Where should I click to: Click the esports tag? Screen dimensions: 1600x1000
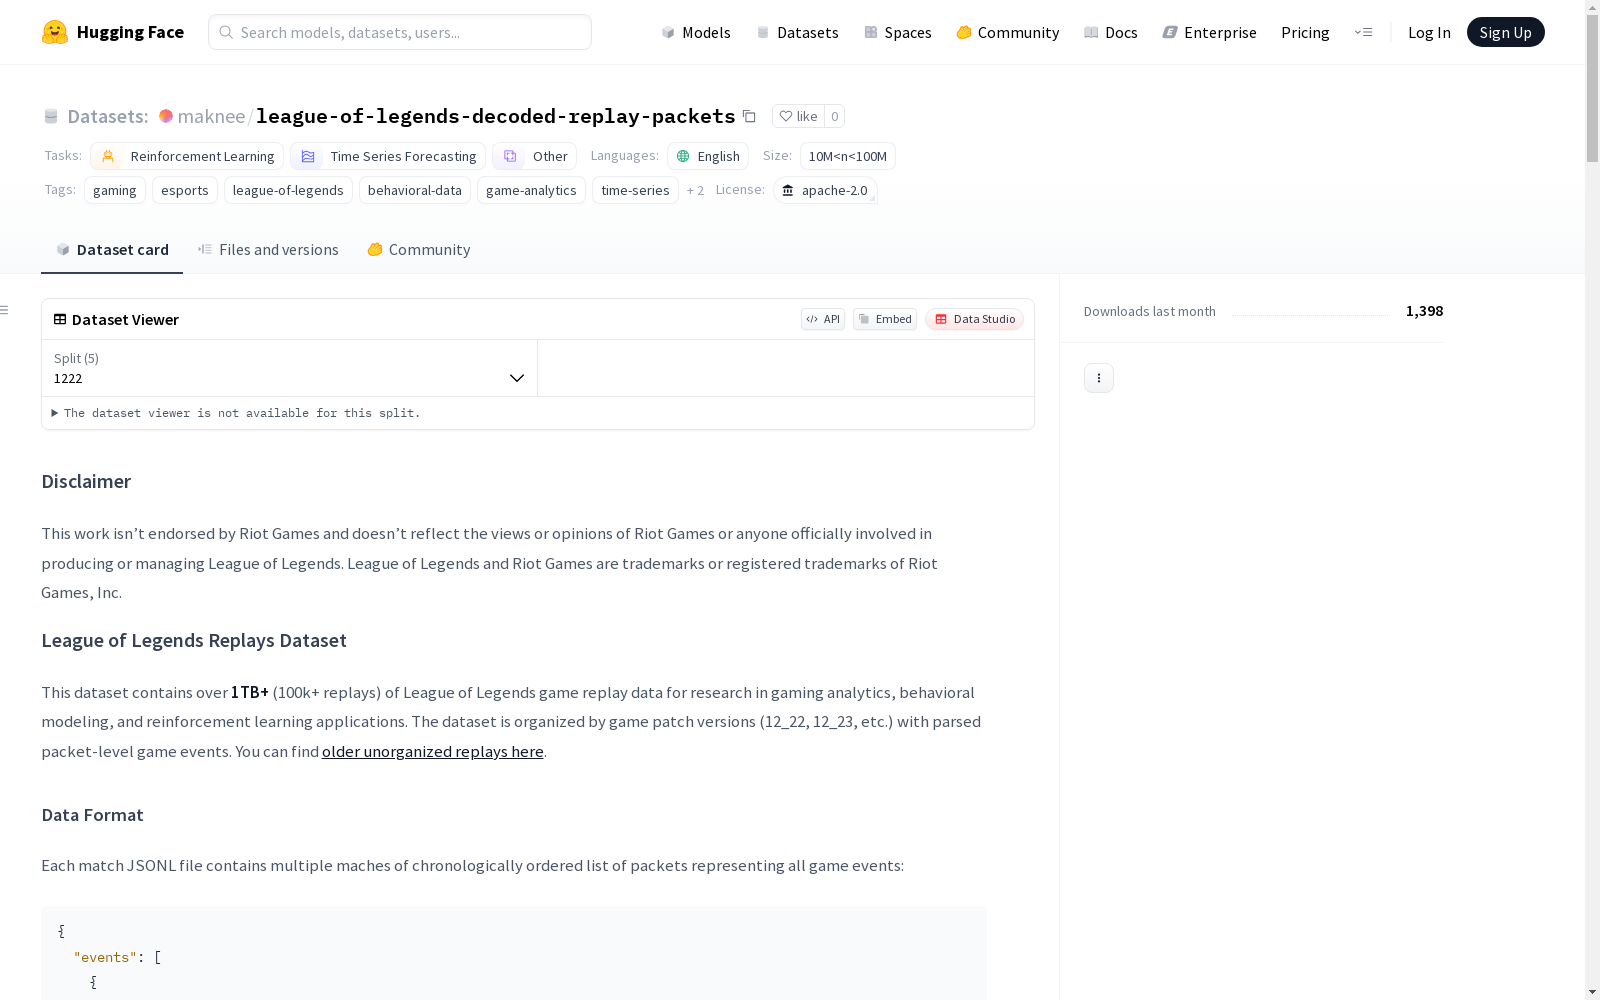(x=185, y=190)
